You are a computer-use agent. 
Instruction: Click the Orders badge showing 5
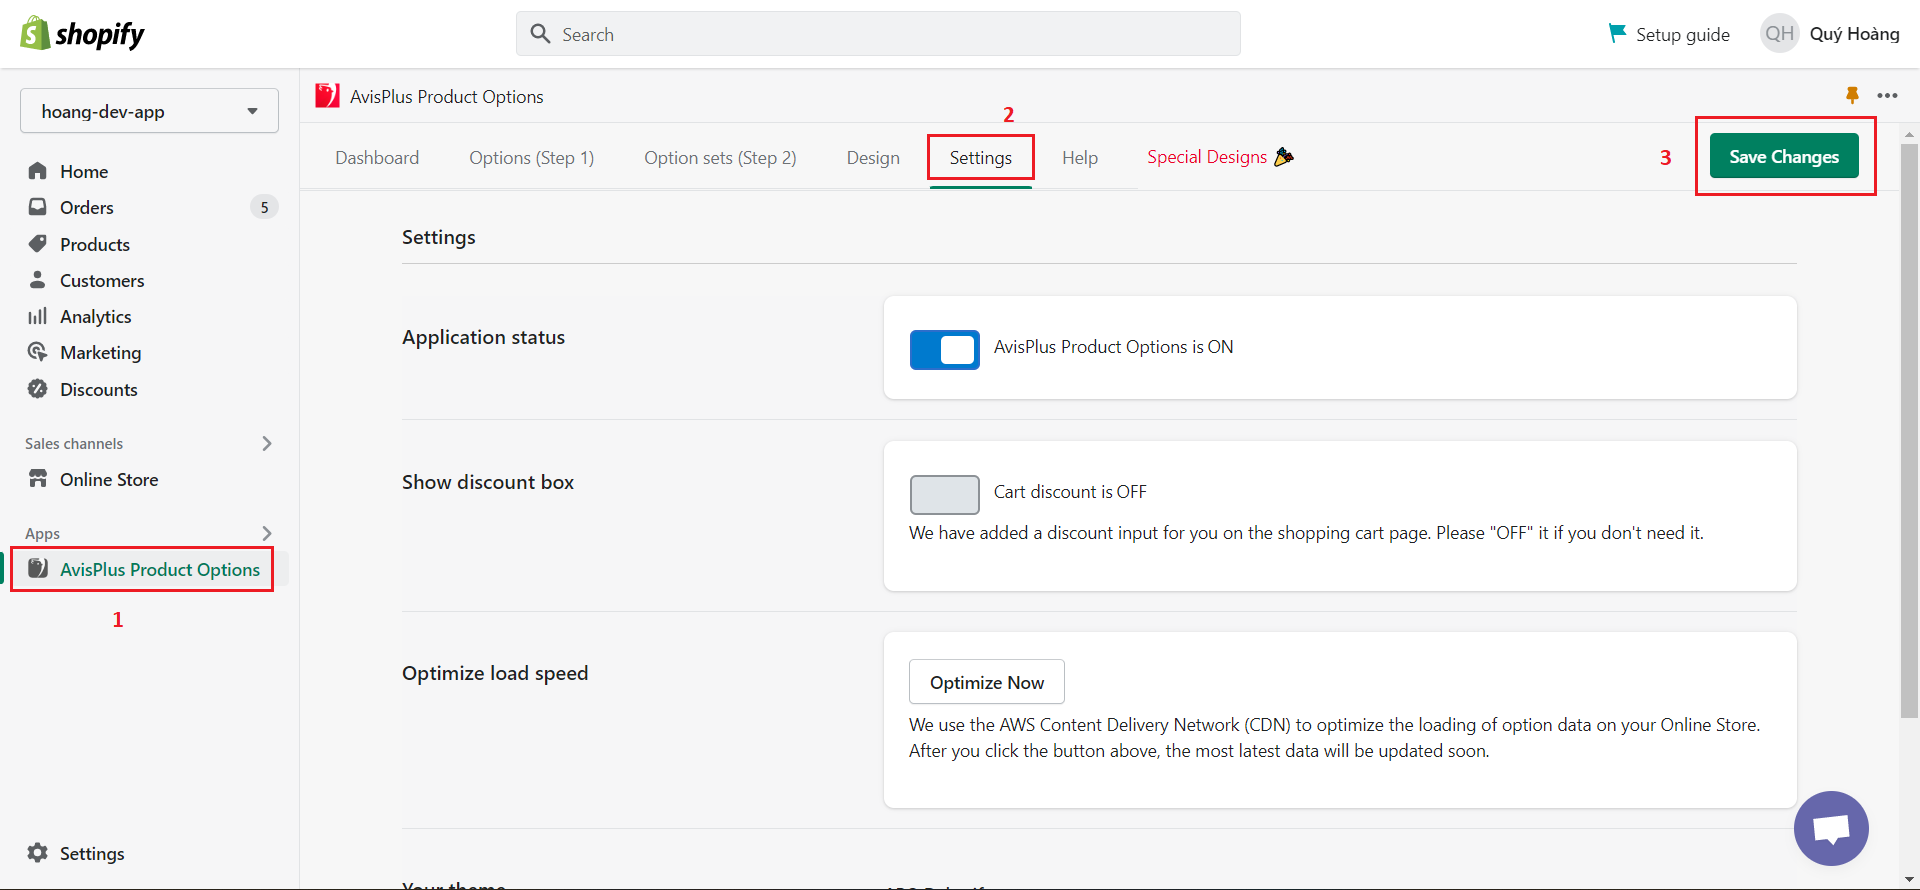pos(264,207)
